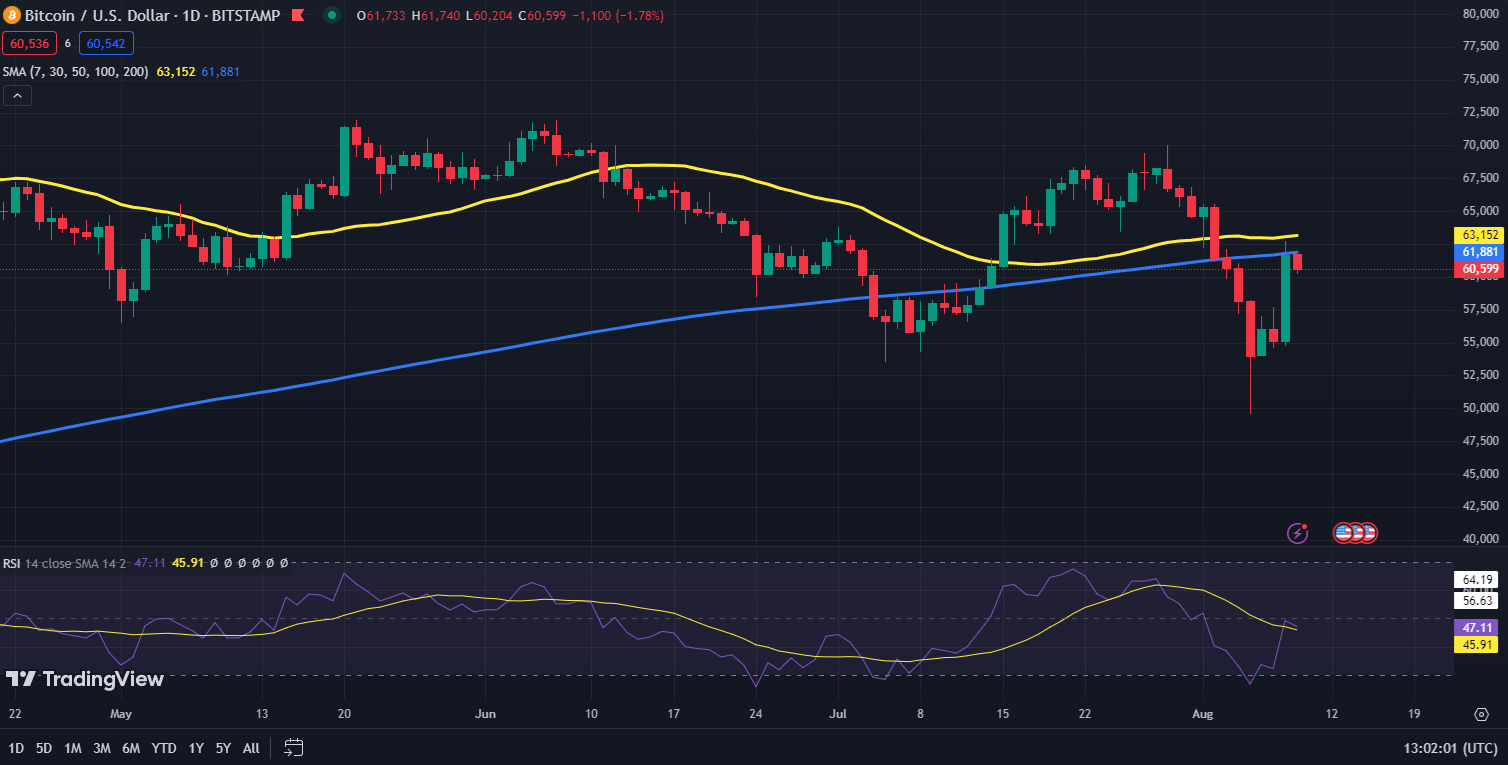Click the All range button
1508x765 pixels.
[251, 747]
